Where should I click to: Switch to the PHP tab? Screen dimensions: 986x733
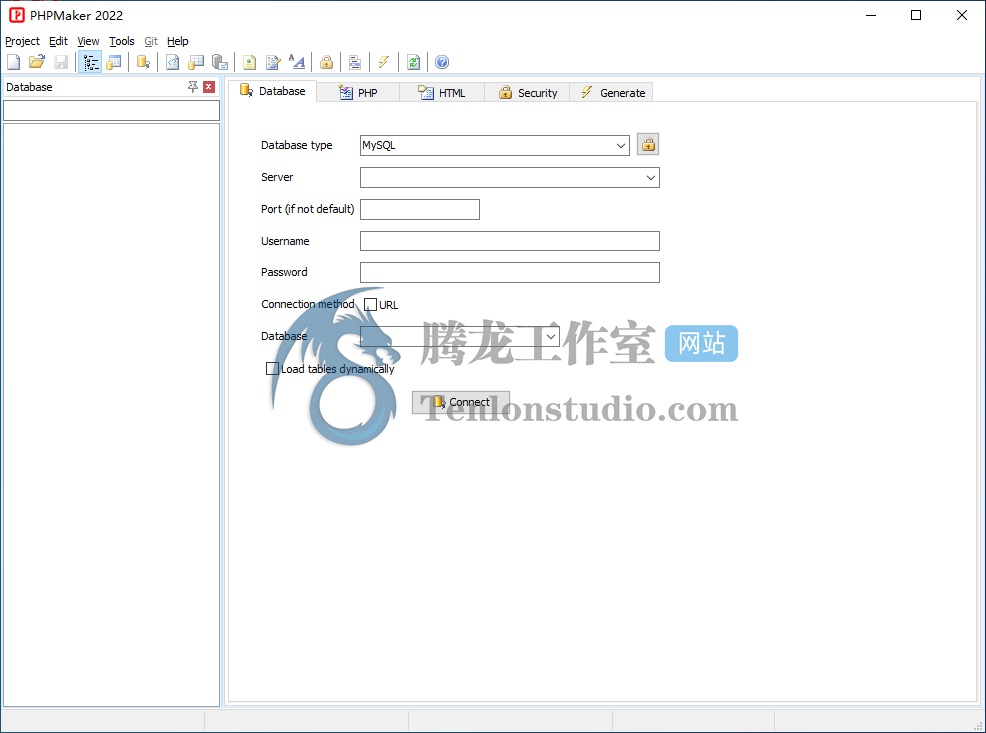(x=358, y=92)
